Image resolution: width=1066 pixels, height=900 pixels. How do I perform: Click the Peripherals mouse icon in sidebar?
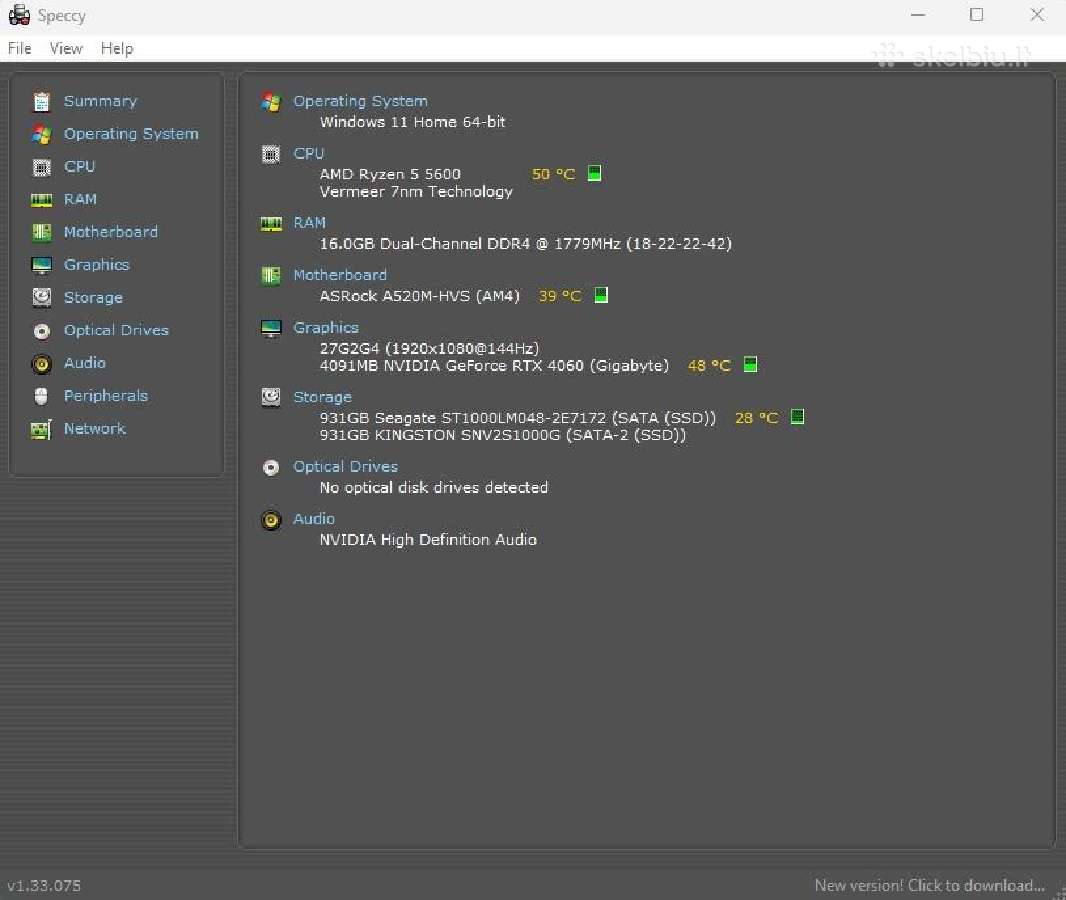[41, 396]
